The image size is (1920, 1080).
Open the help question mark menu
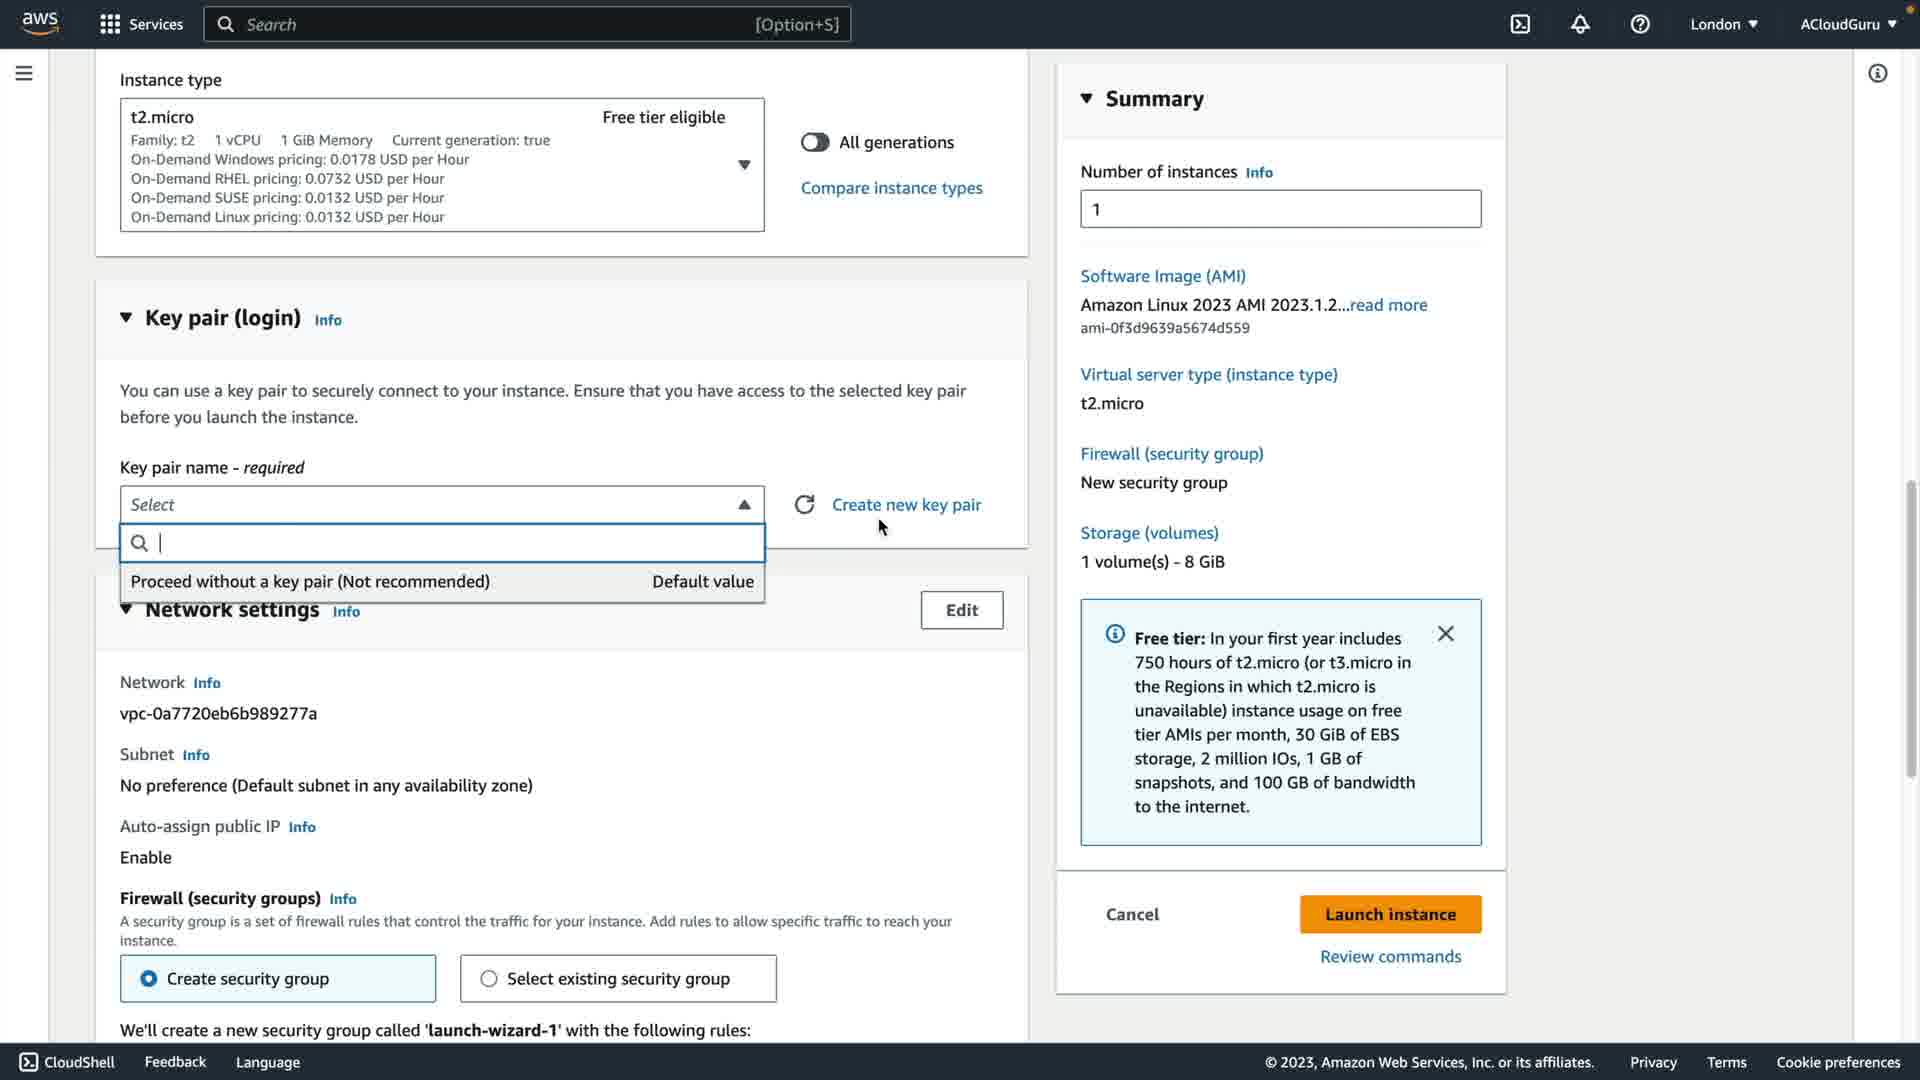(x=1640, y=24)
